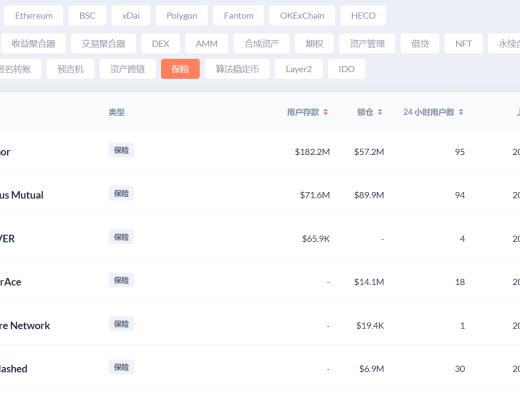520x400 pixels.
Task: Sort by 用户存款 column arrows
Action: tap(326, 112)
